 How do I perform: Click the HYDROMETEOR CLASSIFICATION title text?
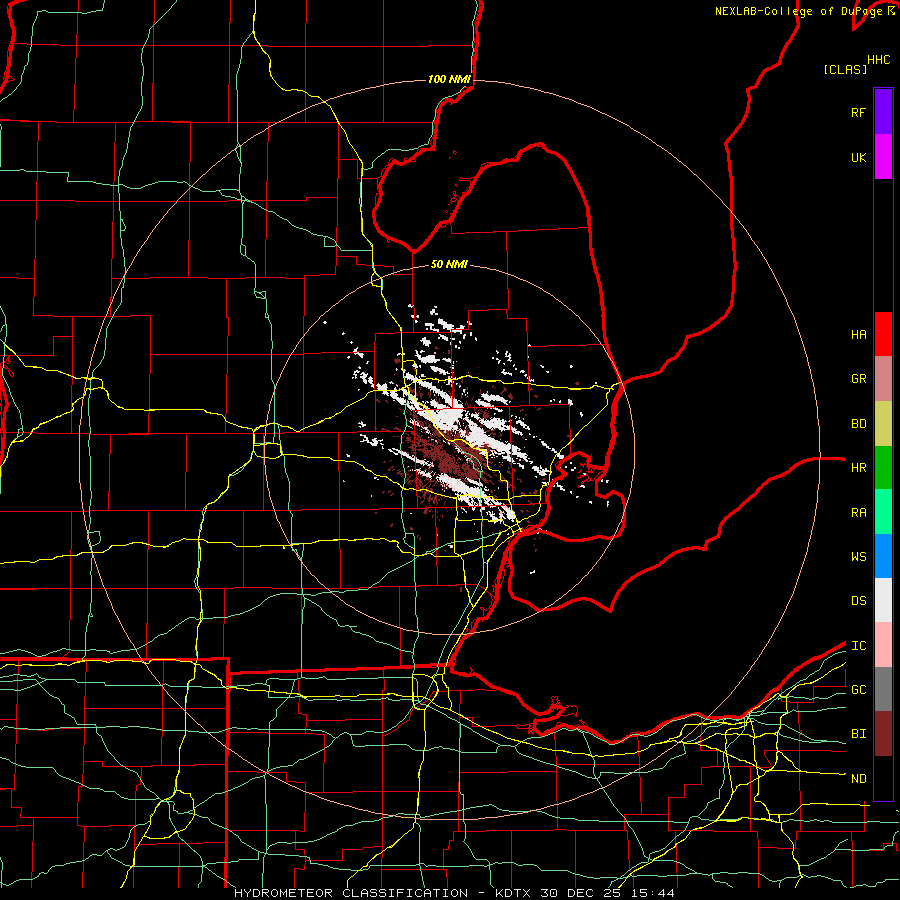pyautogui.click(x=351, y=893)
